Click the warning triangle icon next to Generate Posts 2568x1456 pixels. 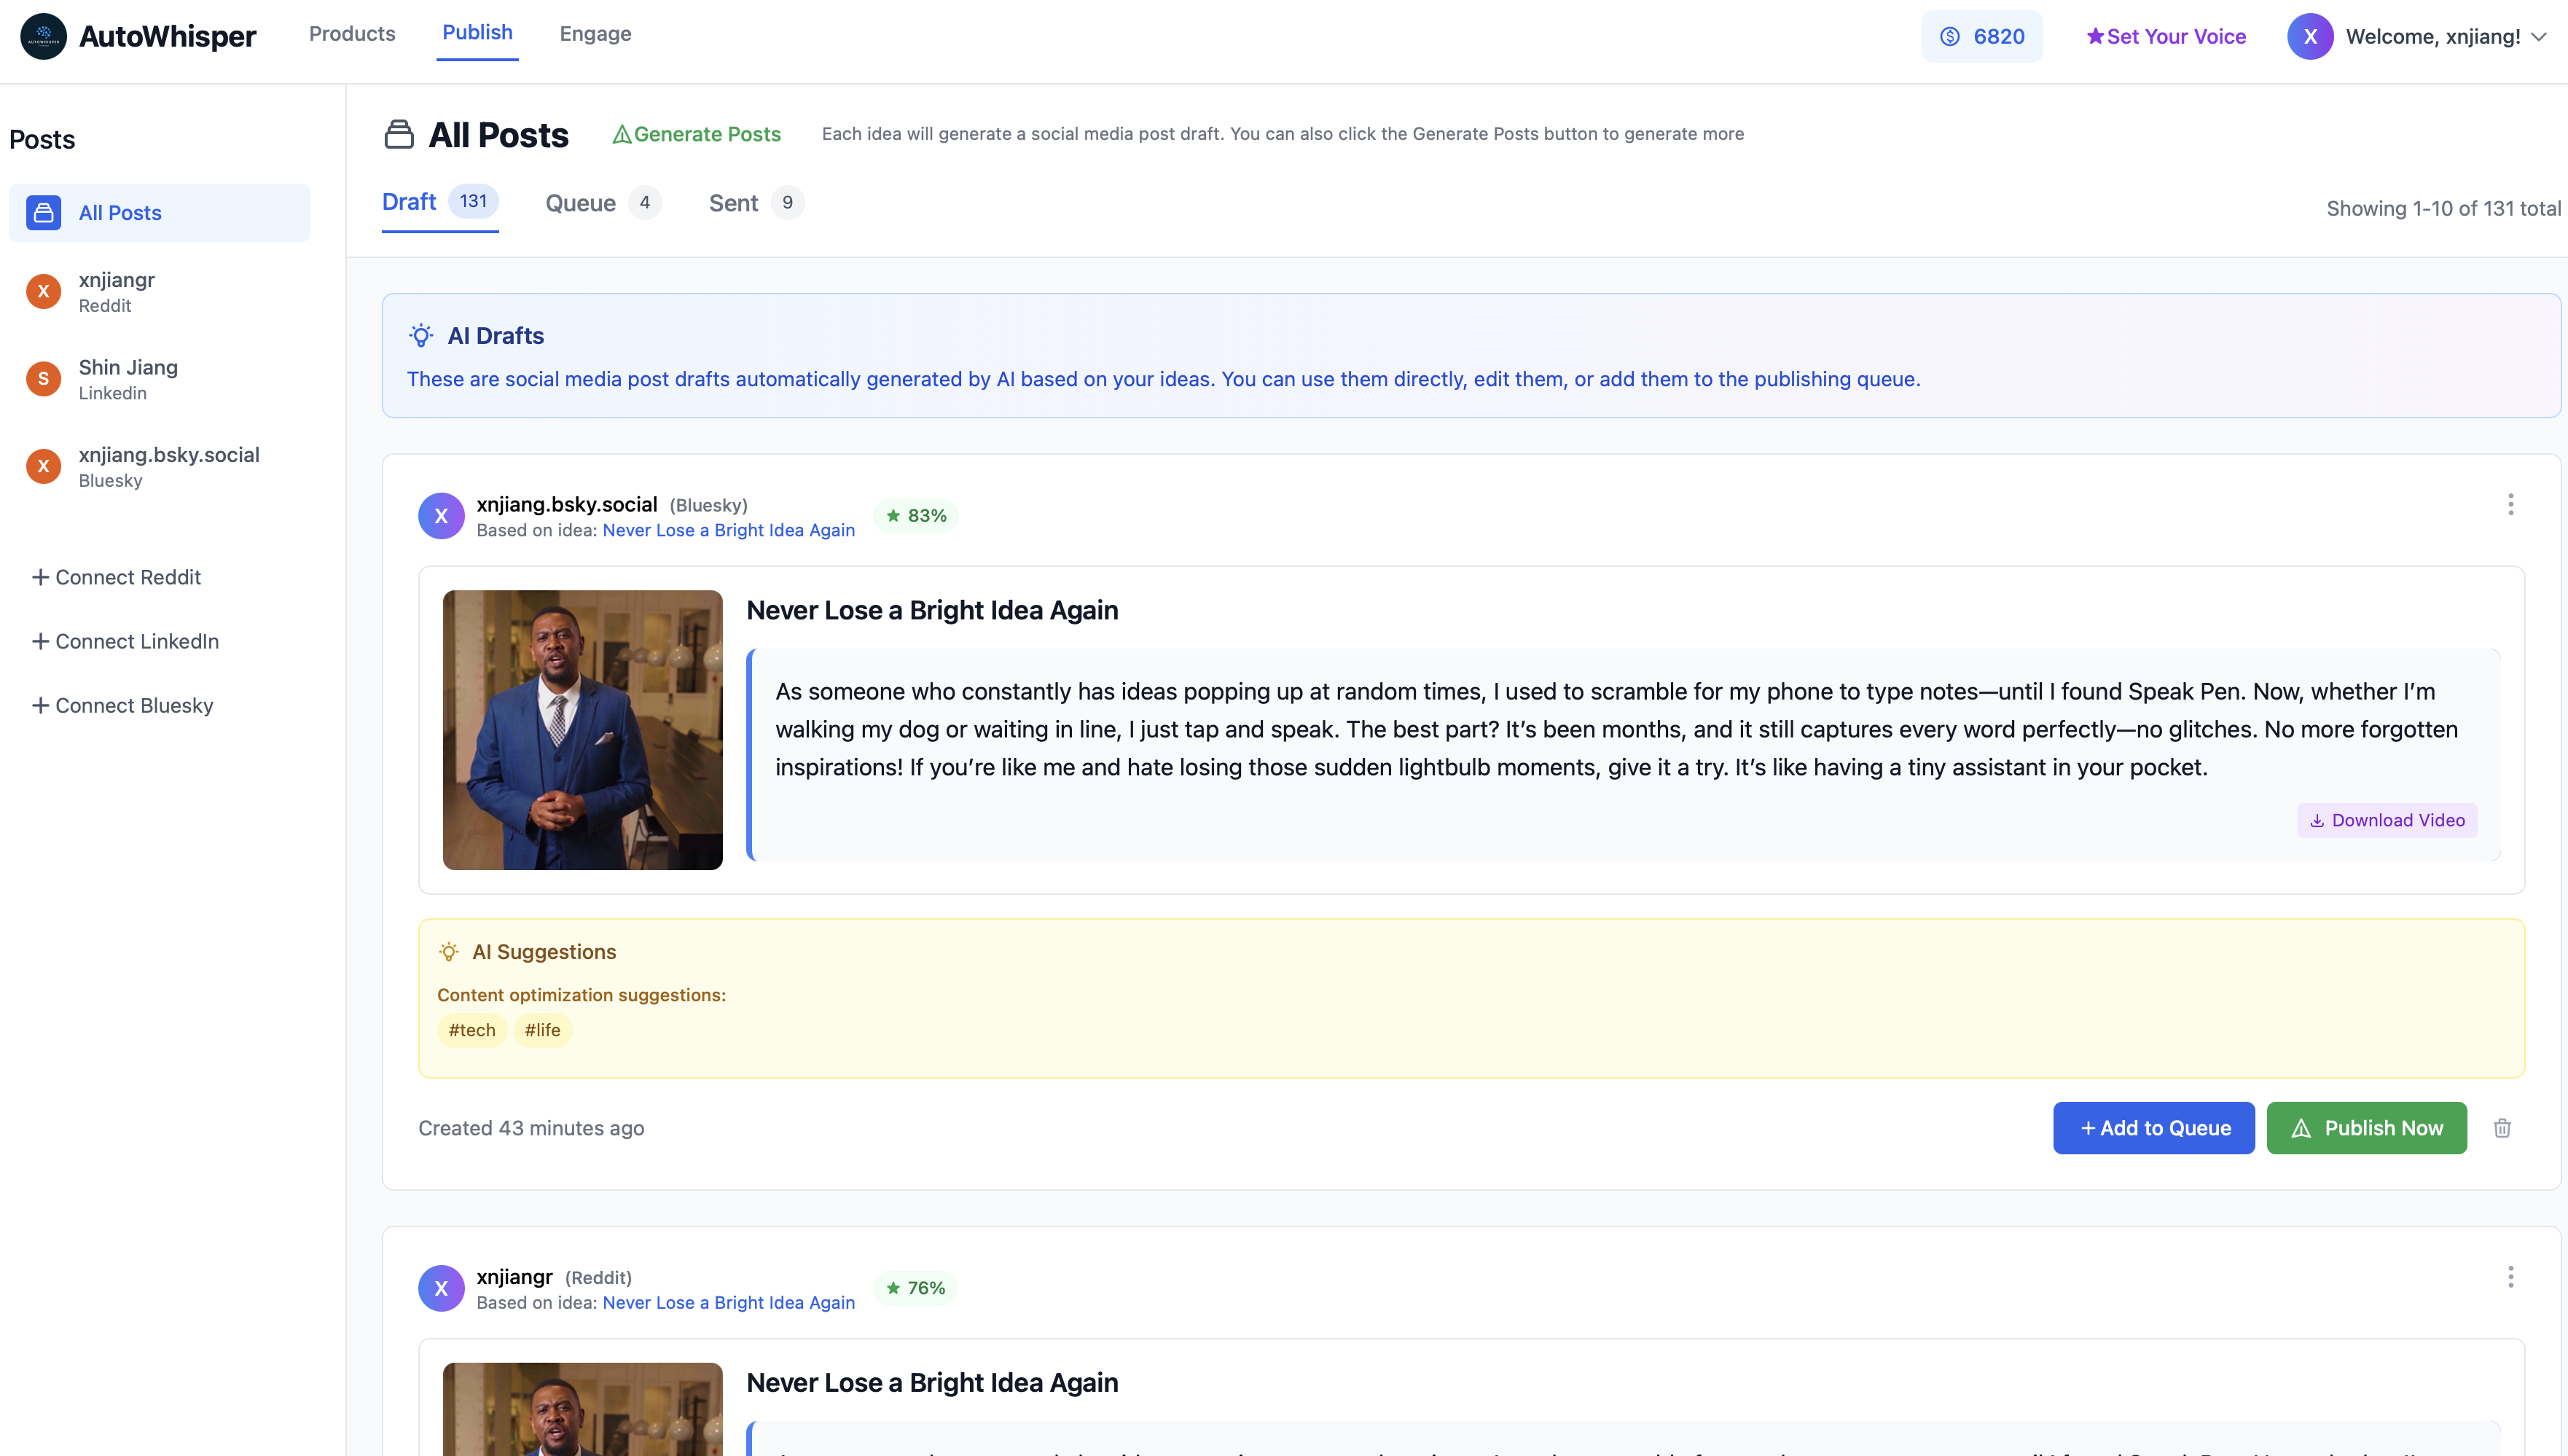[x=622, y=133]
